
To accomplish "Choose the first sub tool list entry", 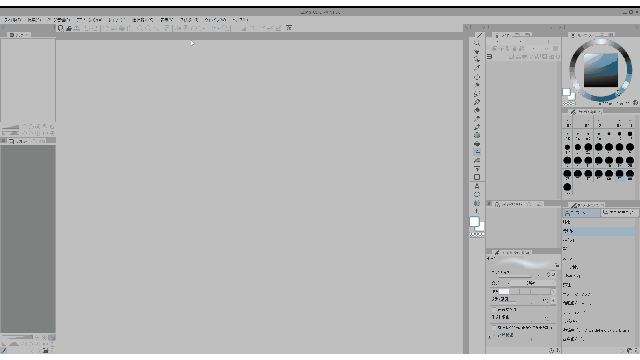I will [599, 222].
